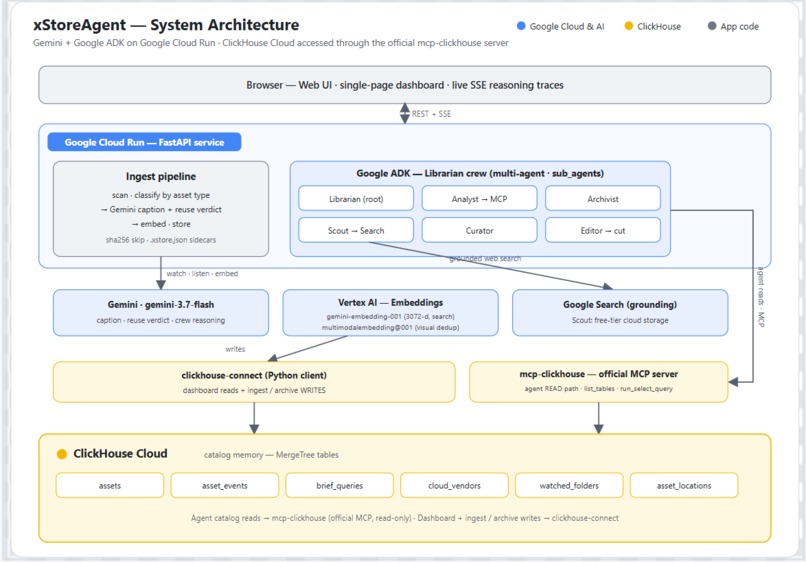Click the Archivist agent box
The height and width of the screenshot is (562, 806).
pos(602,198)
